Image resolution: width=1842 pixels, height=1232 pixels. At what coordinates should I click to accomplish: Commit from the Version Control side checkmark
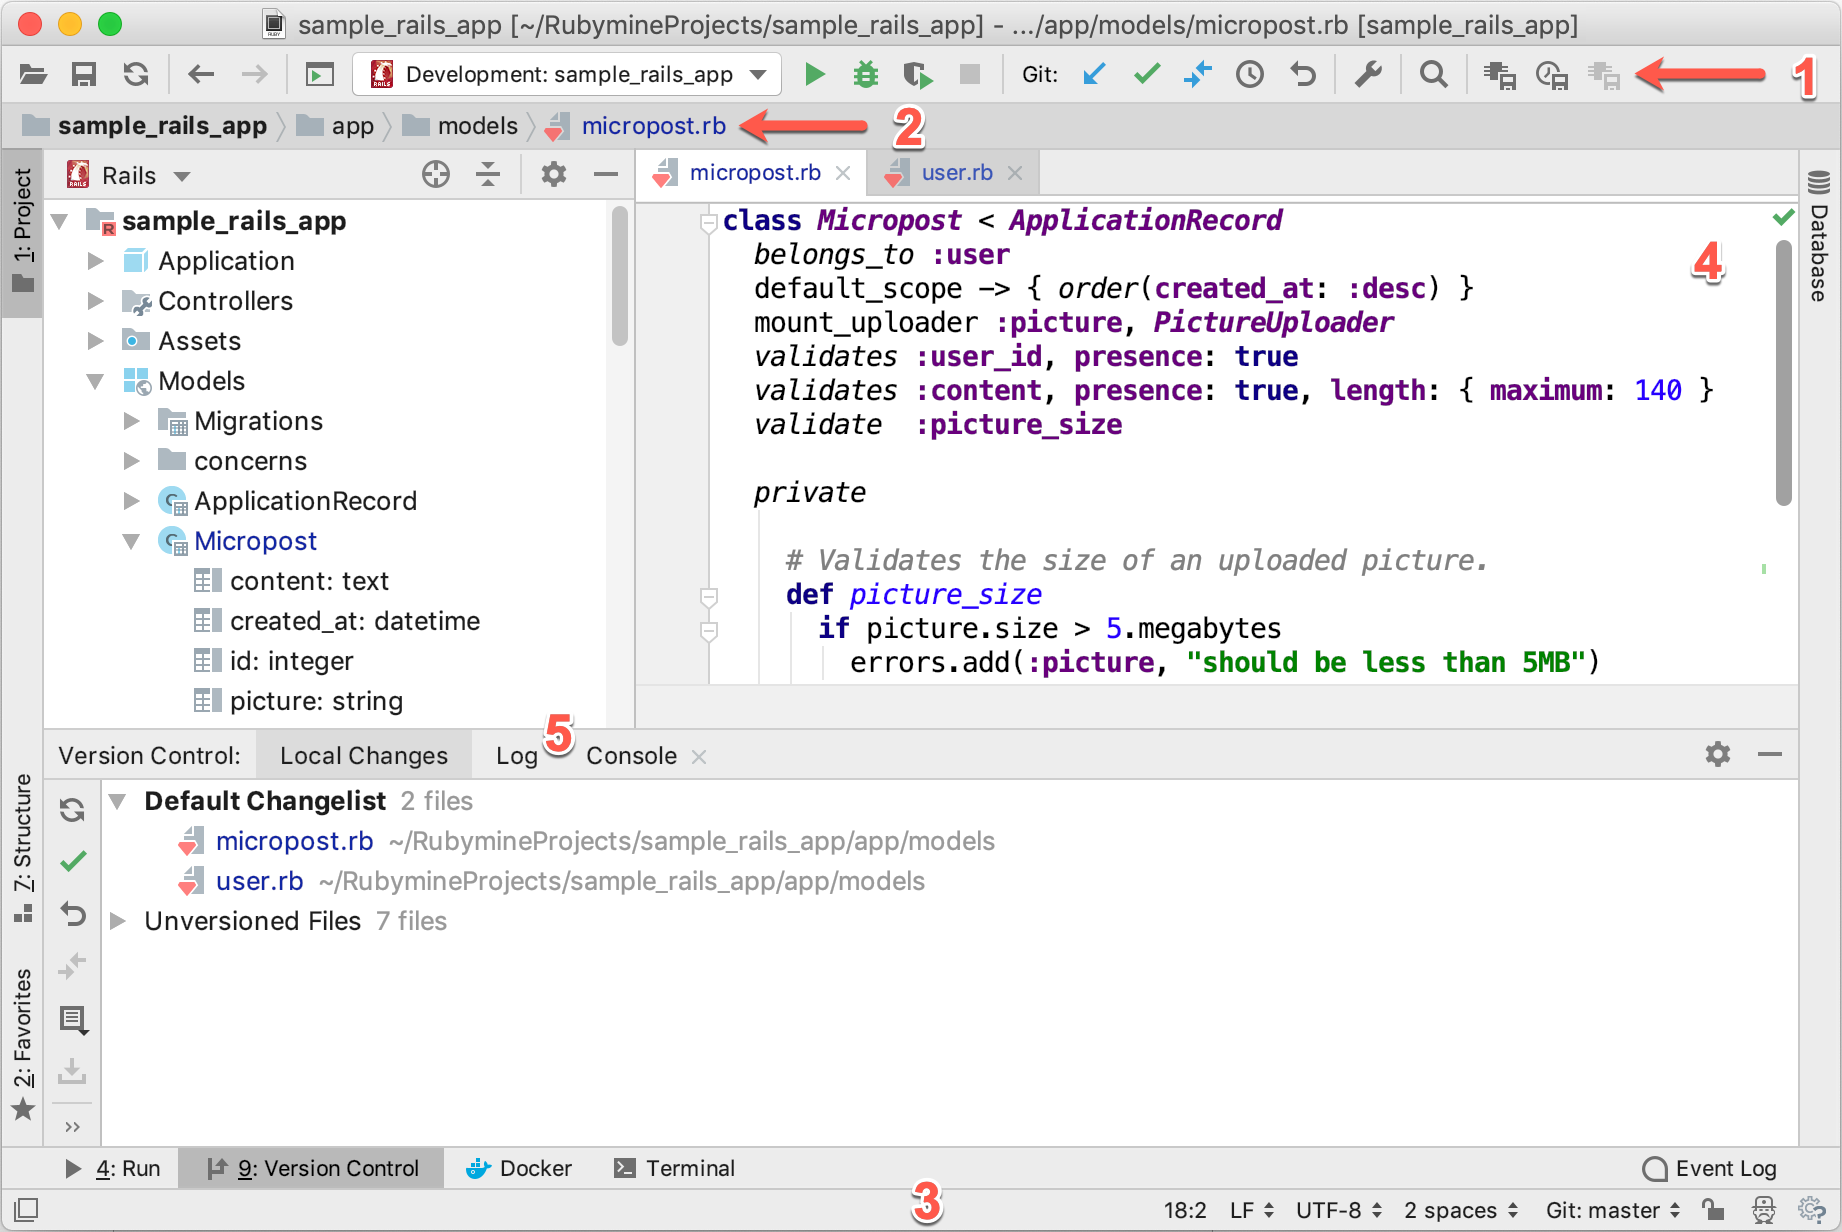point(73,861)
